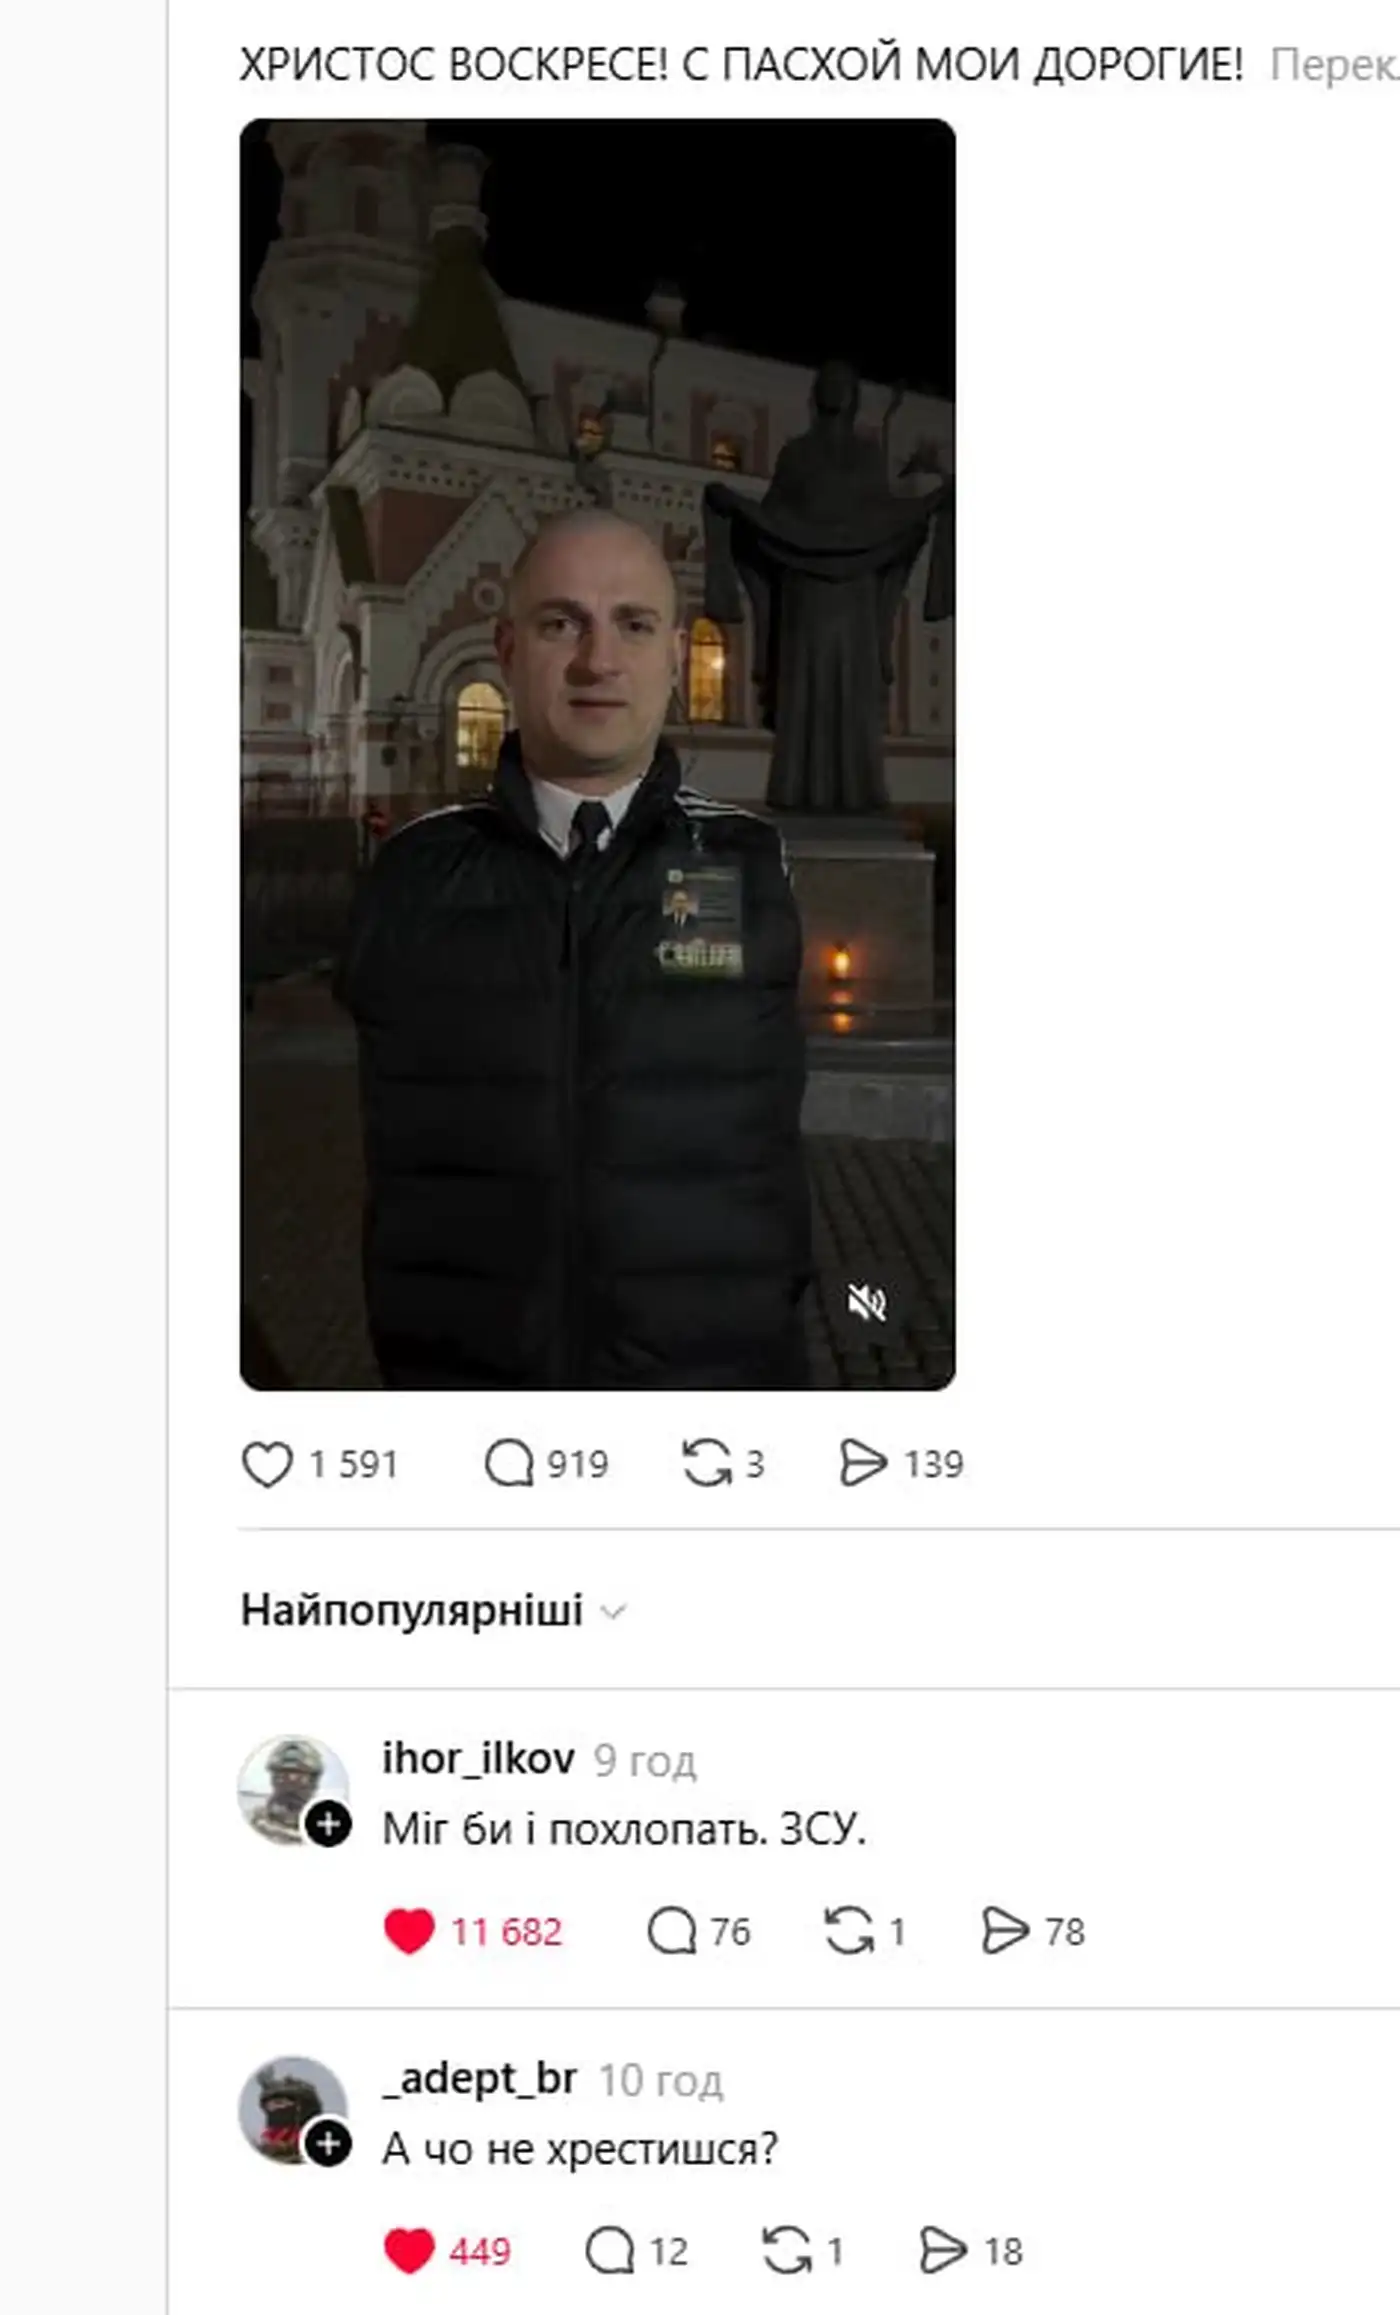Reply to _adept_br's comment with 12 replies
The image size is (1400, 2315).
(610, 2251)
